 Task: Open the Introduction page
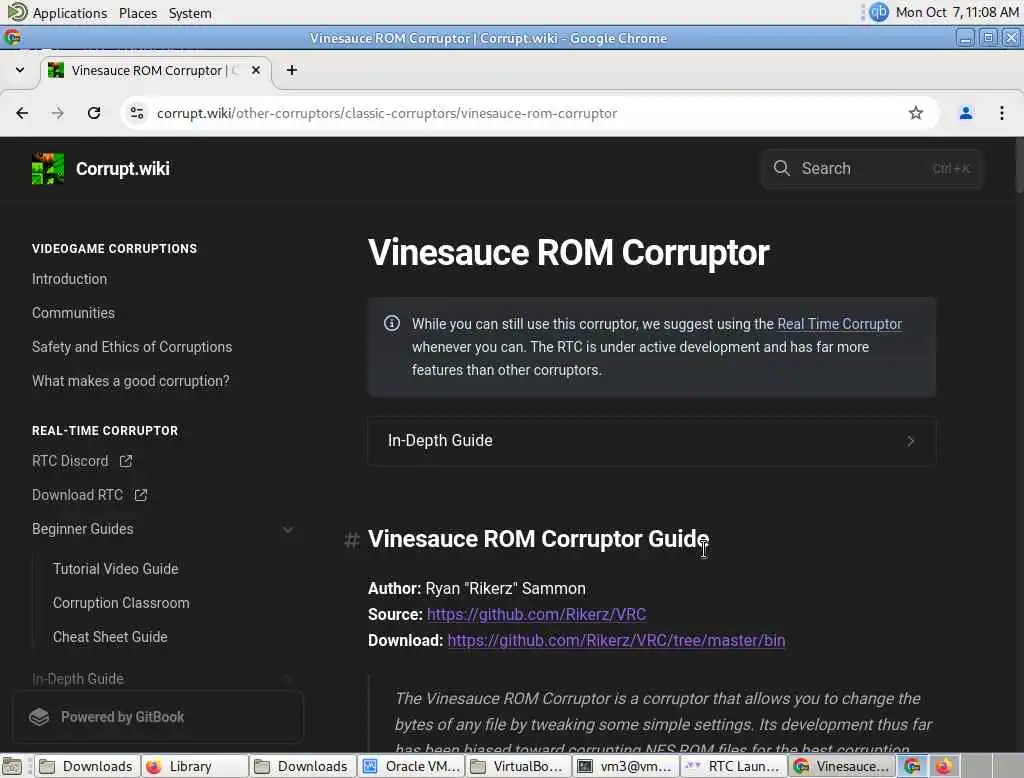click(69, 279)
